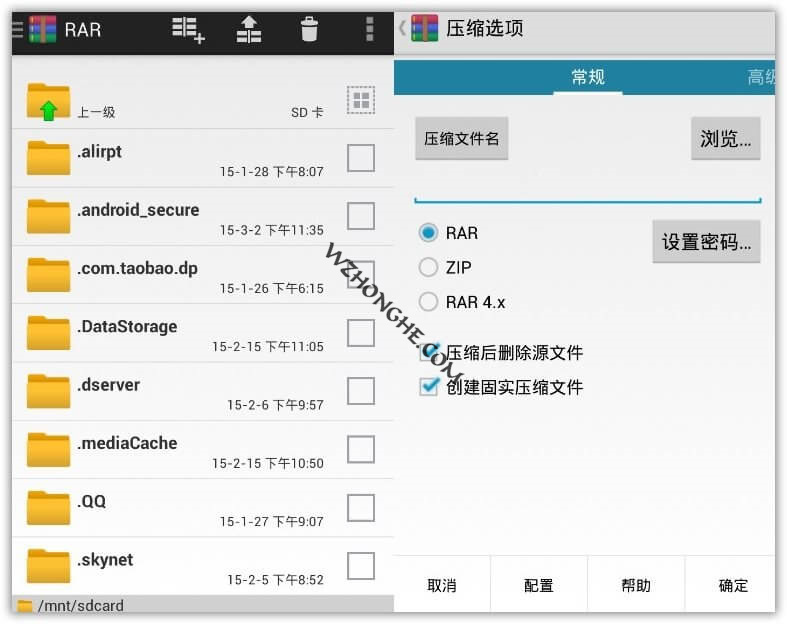The image size is (787, 624).
Task: Tap the RAR logo in compression options header
Action: pyautogui.click(x=425, y=28)
